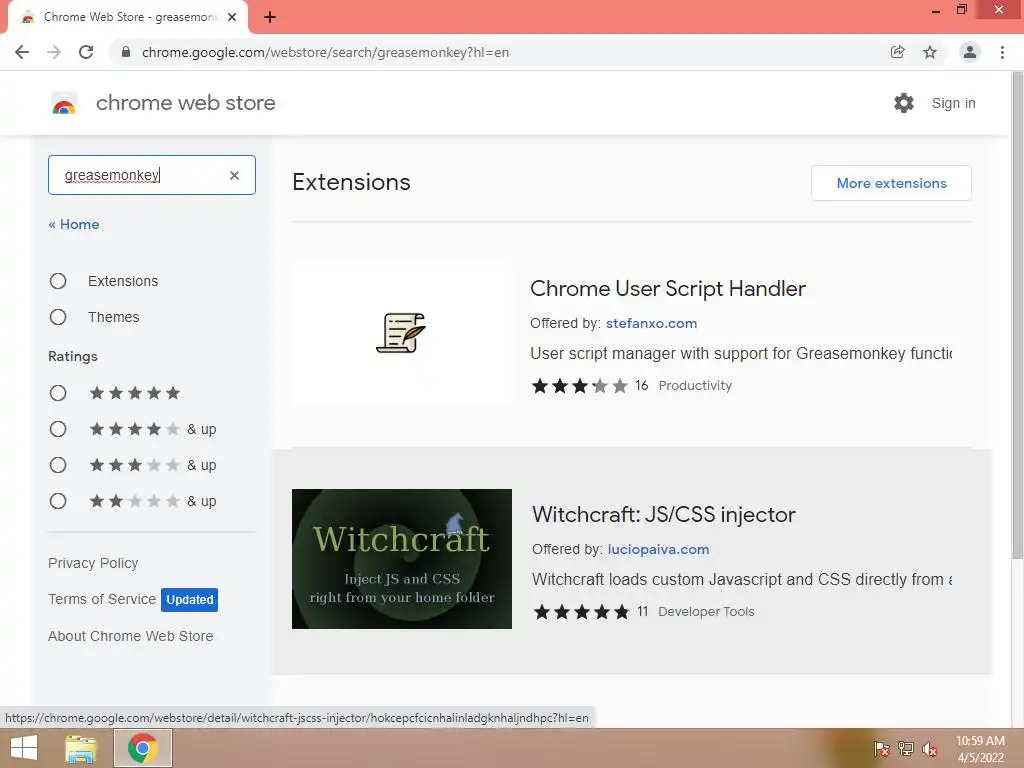Select the Extensions filter radio button
Screen dimensions: 1024x768
coord(58,281)
